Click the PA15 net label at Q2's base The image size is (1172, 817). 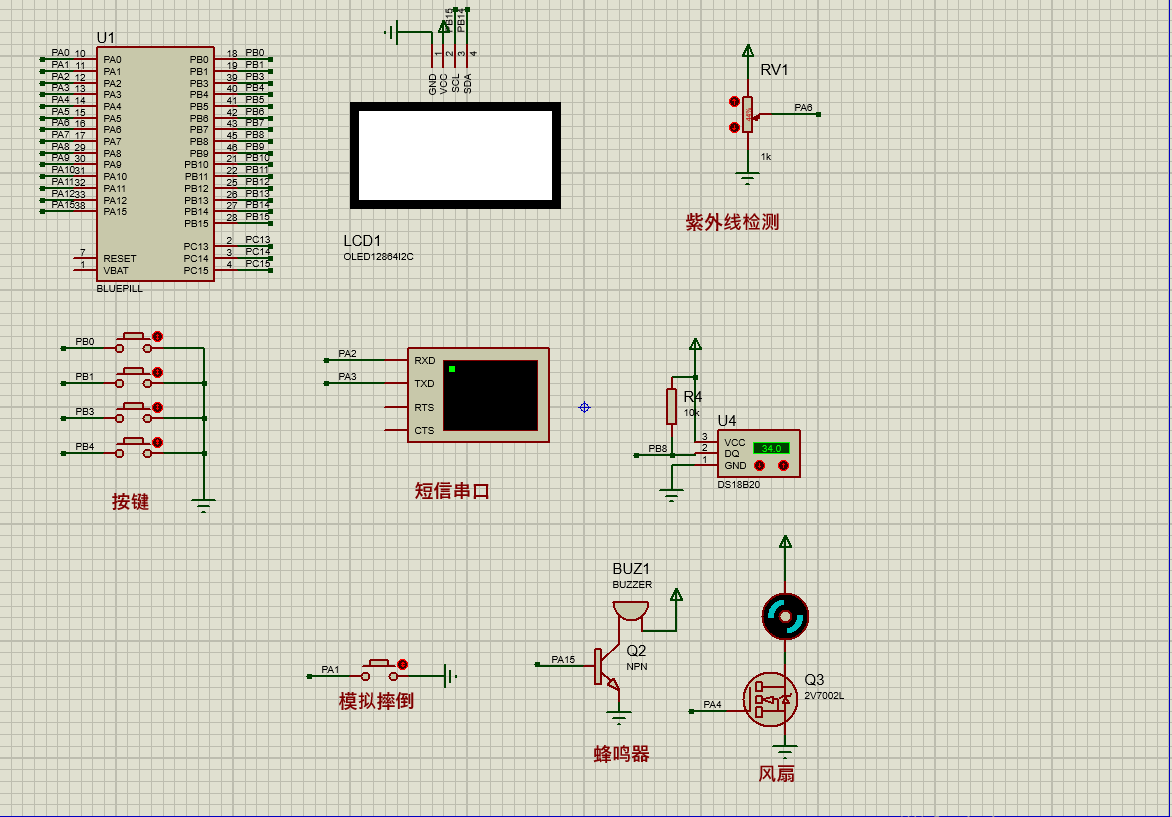tap(564, 659)
